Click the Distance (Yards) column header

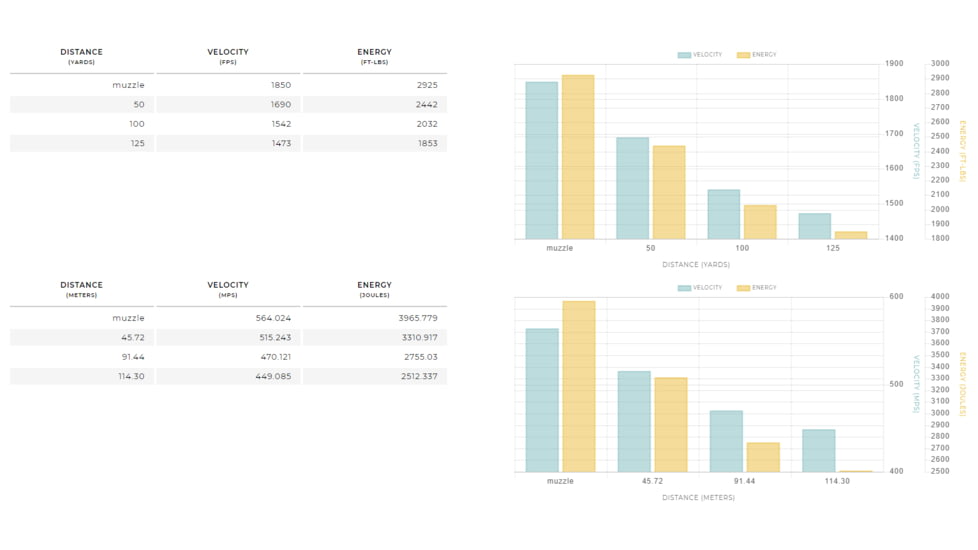(x=81, y=56)
